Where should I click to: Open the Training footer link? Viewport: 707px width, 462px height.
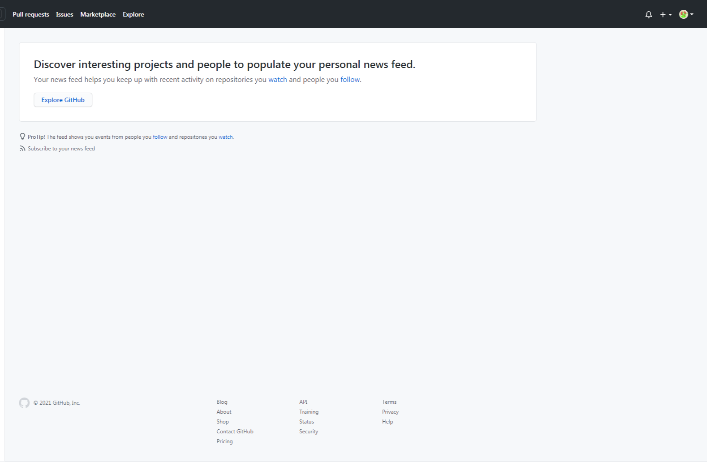(x=309, y=412)
